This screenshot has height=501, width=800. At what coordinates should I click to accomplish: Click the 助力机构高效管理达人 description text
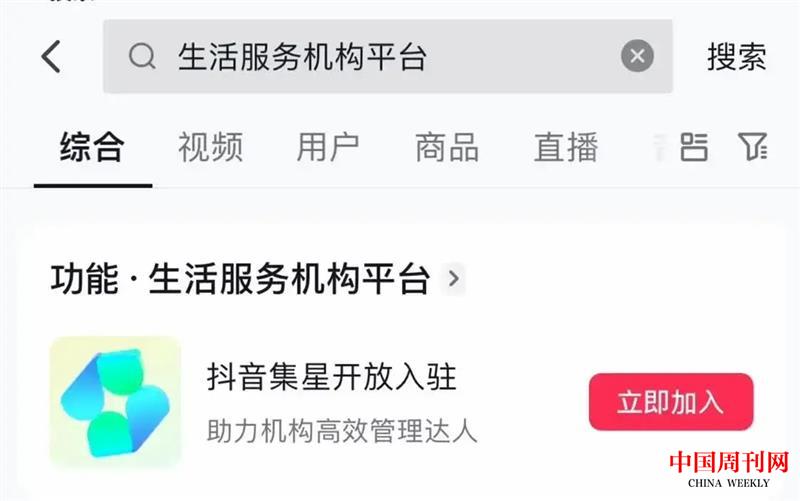[x=342, y=431]
